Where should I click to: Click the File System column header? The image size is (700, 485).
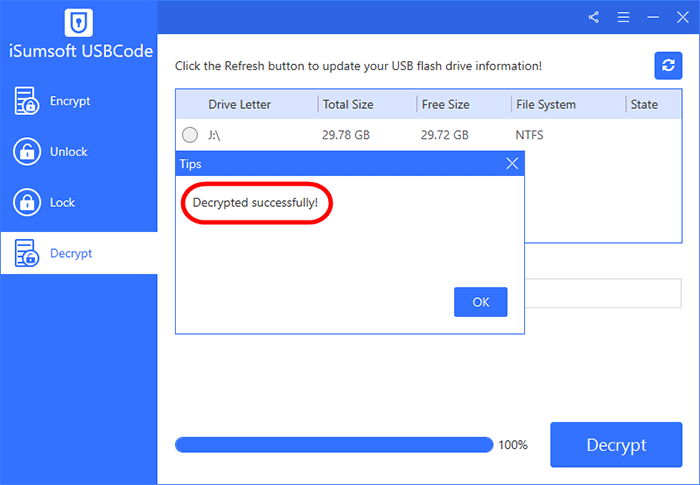point(546,105)
